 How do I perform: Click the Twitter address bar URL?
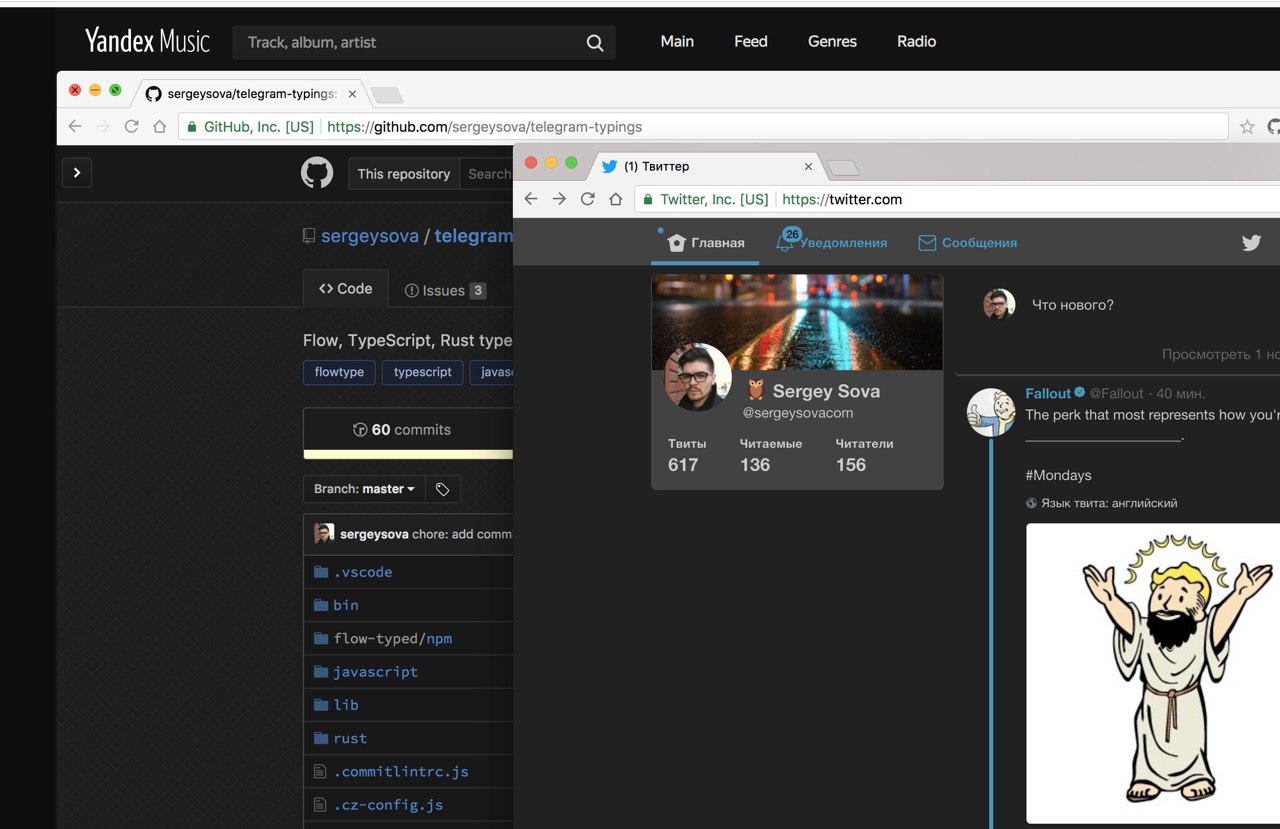[842, 199]
